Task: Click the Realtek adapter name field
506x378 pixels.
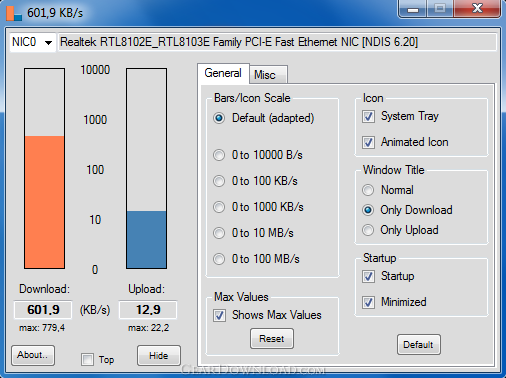Action: coord(277,42)
